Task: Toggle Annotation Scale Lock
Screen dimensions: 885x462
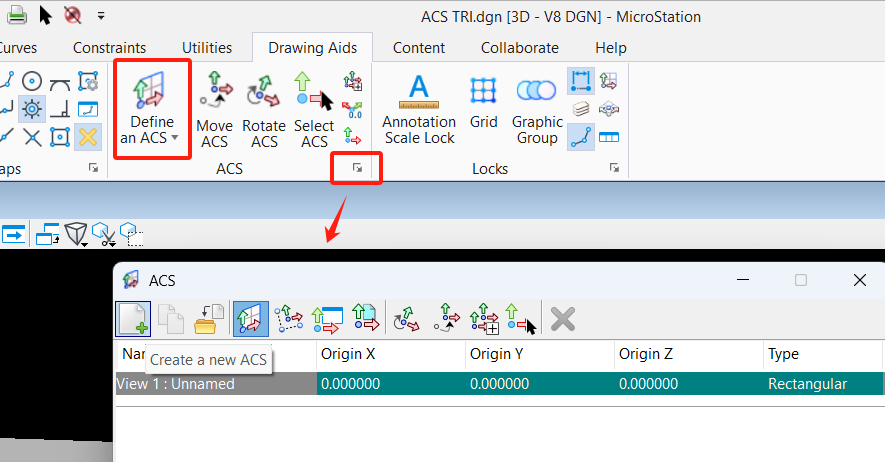Action: tap(419, 109)
